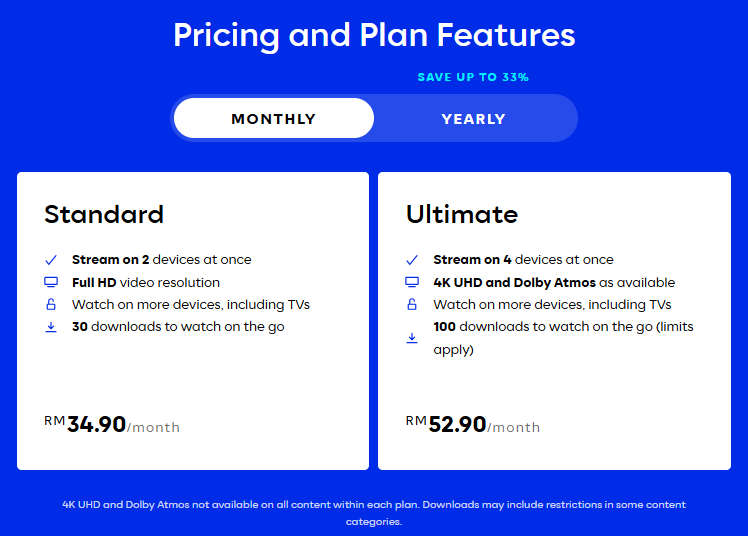The height and width of the screenshot is (536, 748).
Task: Click the download icon beside 100 downloads
Action: (412, 338)
